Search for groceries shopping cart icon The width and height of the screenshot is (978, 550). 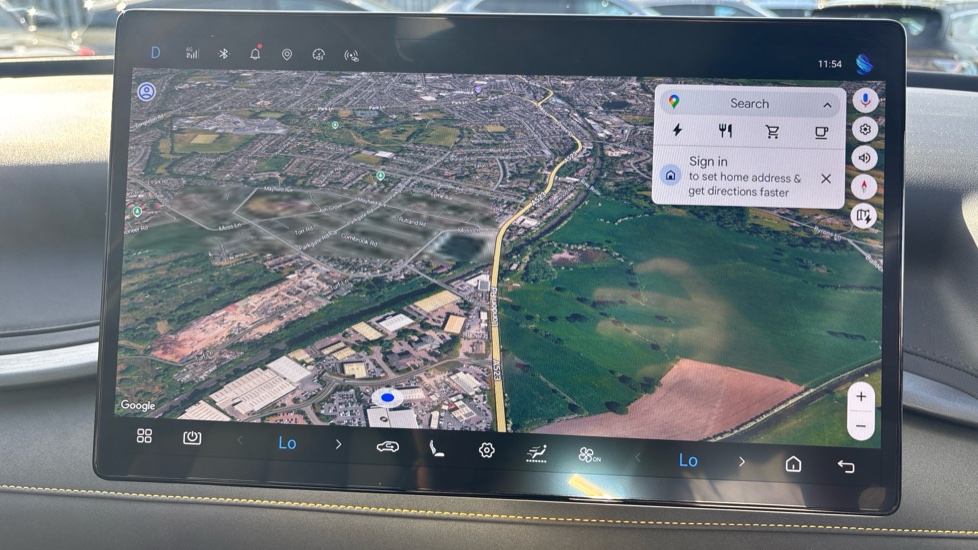[x=772, y=132]
